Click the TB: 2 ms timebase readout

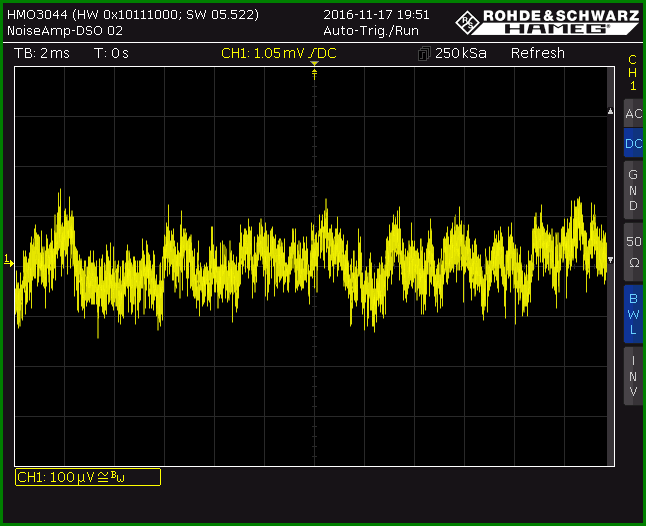point(42,53)
